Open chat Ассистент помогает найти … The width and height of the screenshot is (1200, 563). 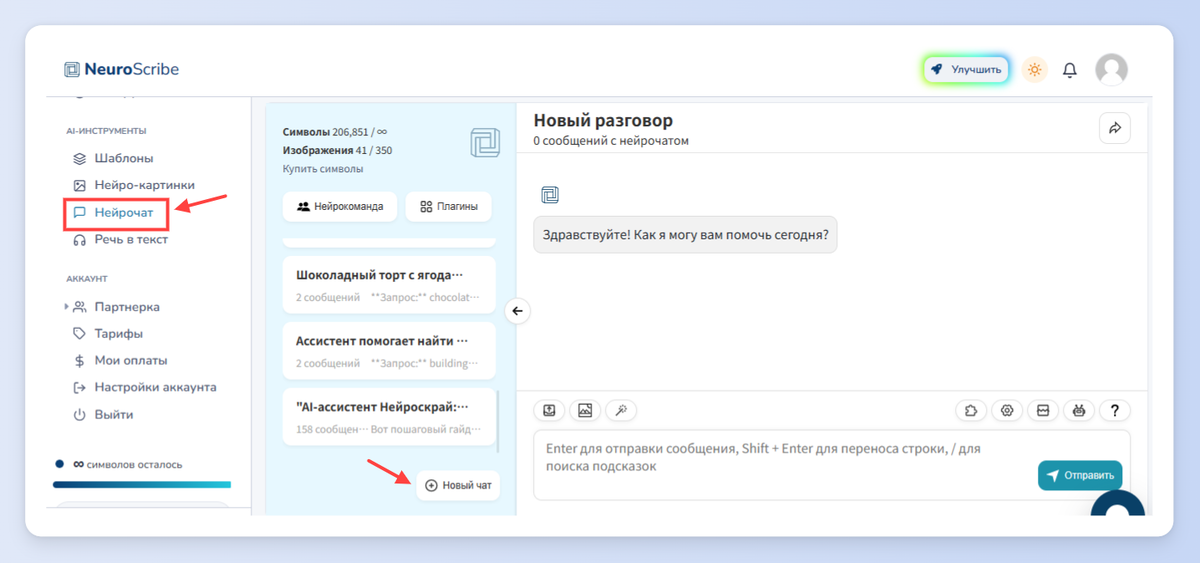389,350
